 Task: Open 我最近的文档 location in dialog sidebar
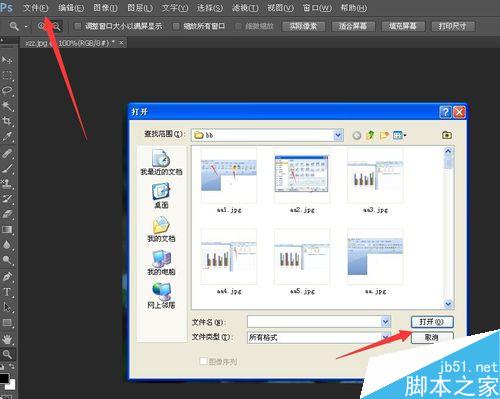(161, 162)
